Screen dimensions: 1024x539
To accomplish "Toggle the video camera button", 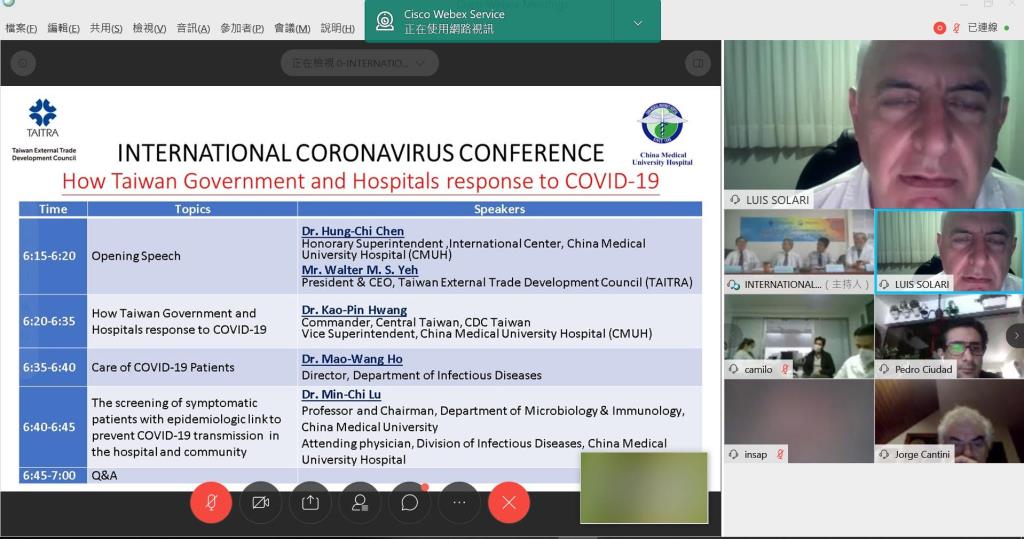I will point(261,502).
